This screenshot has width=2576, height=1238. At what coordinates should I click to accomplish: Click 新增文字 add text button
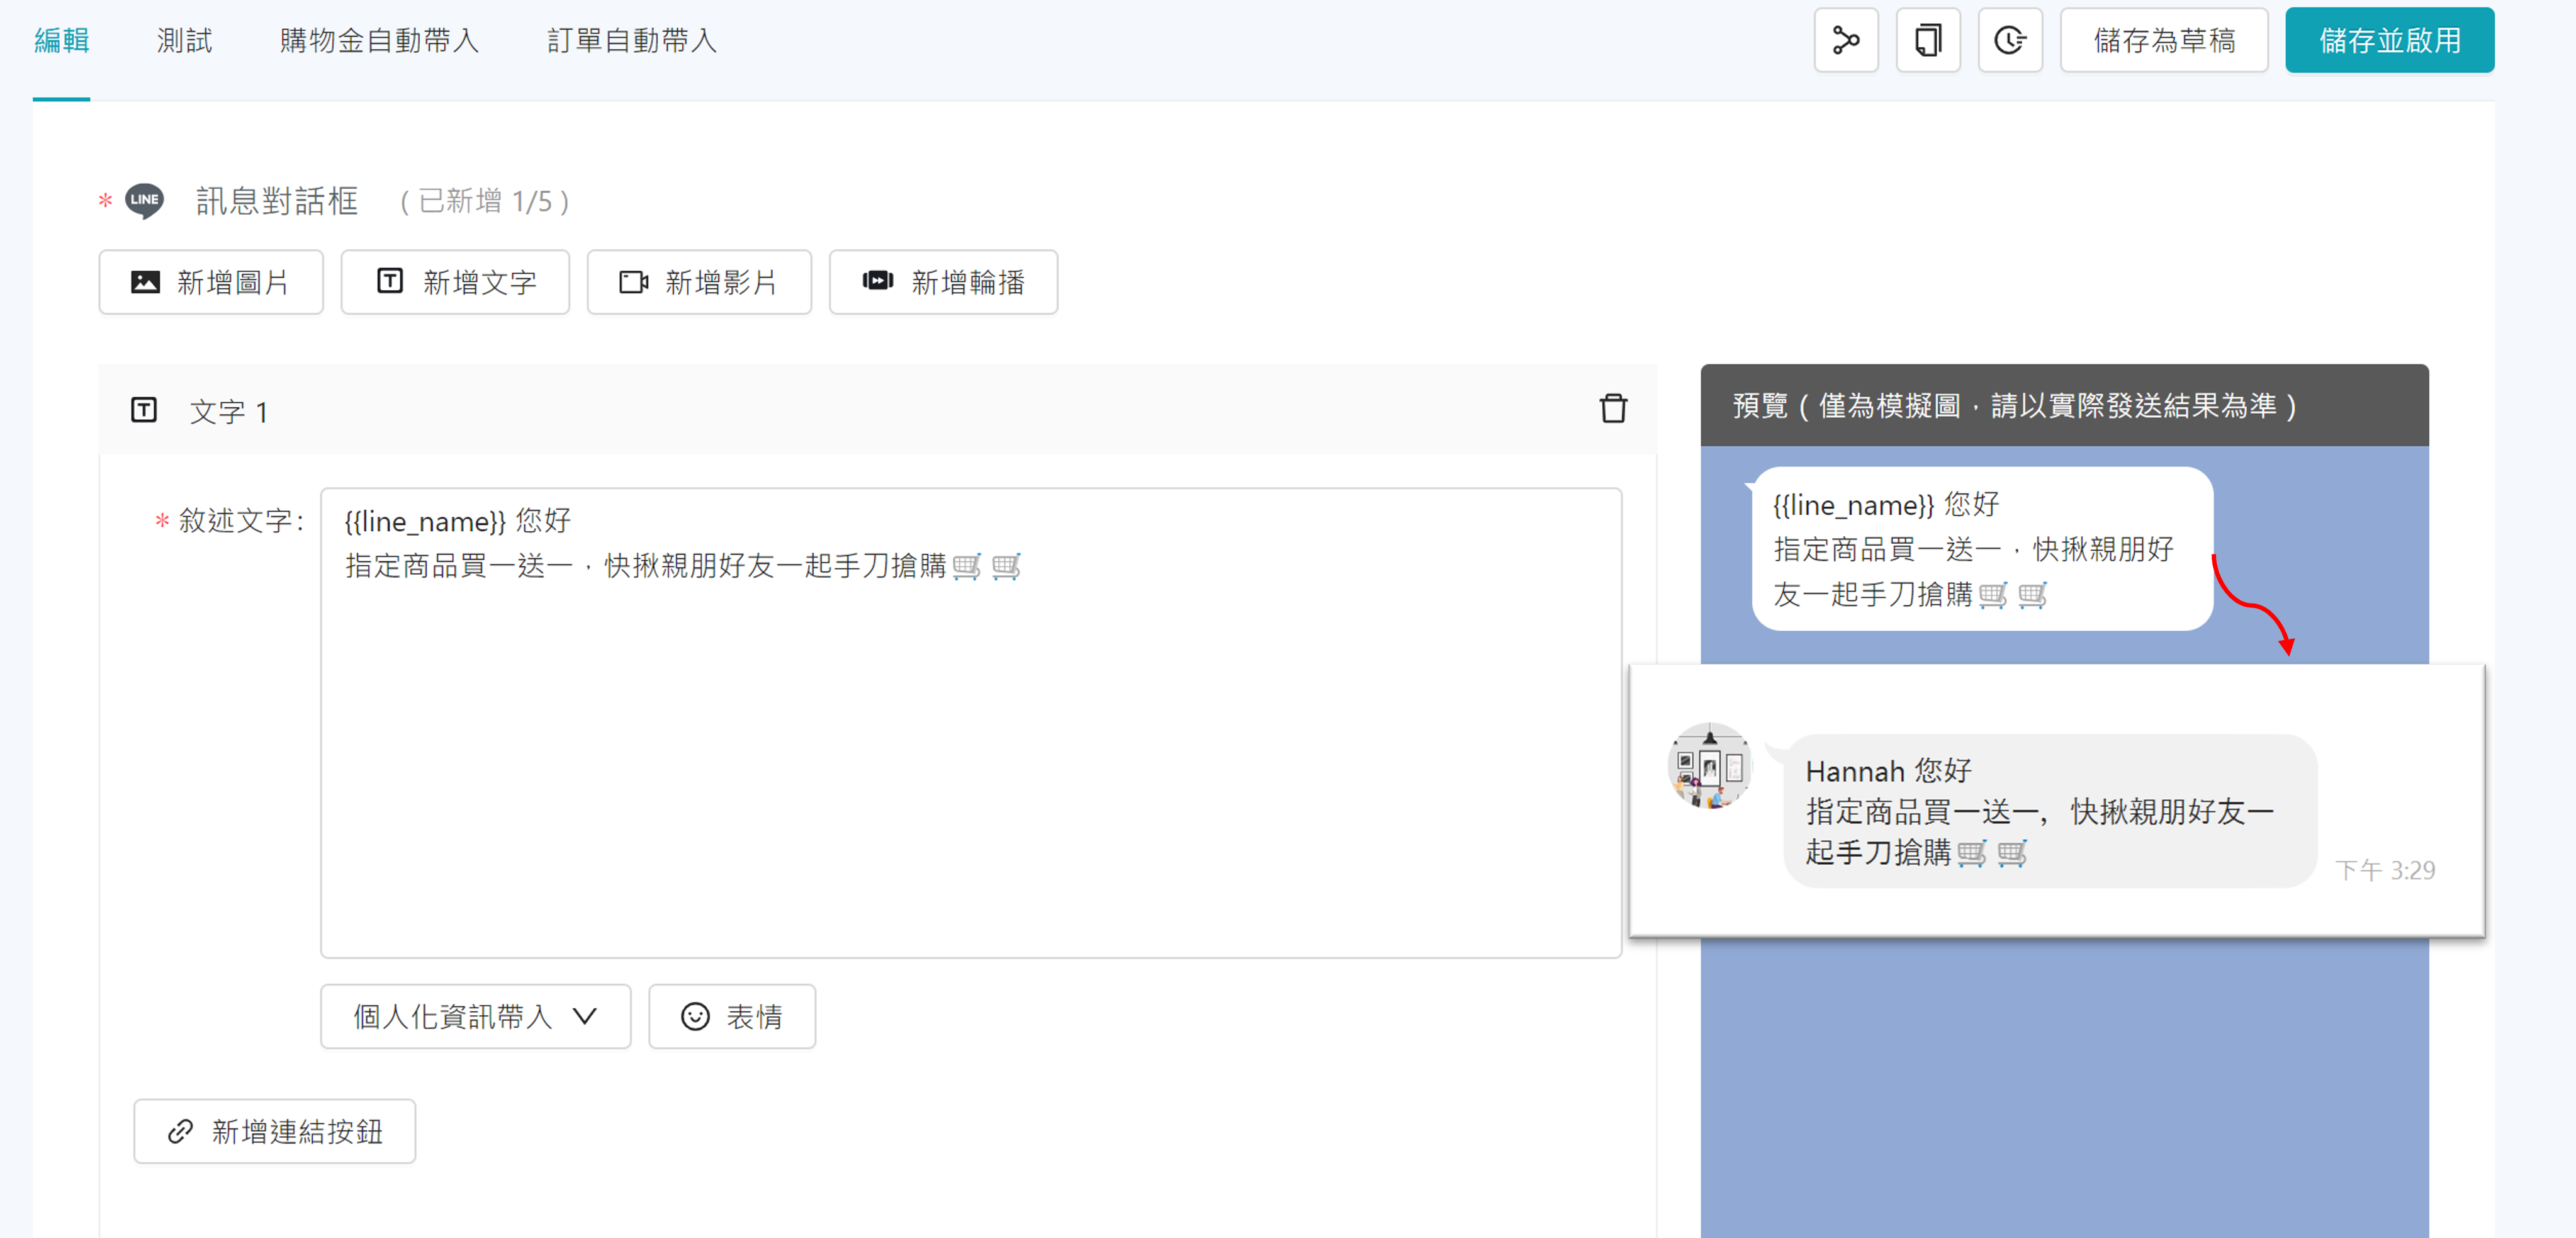tap(455, 283)
